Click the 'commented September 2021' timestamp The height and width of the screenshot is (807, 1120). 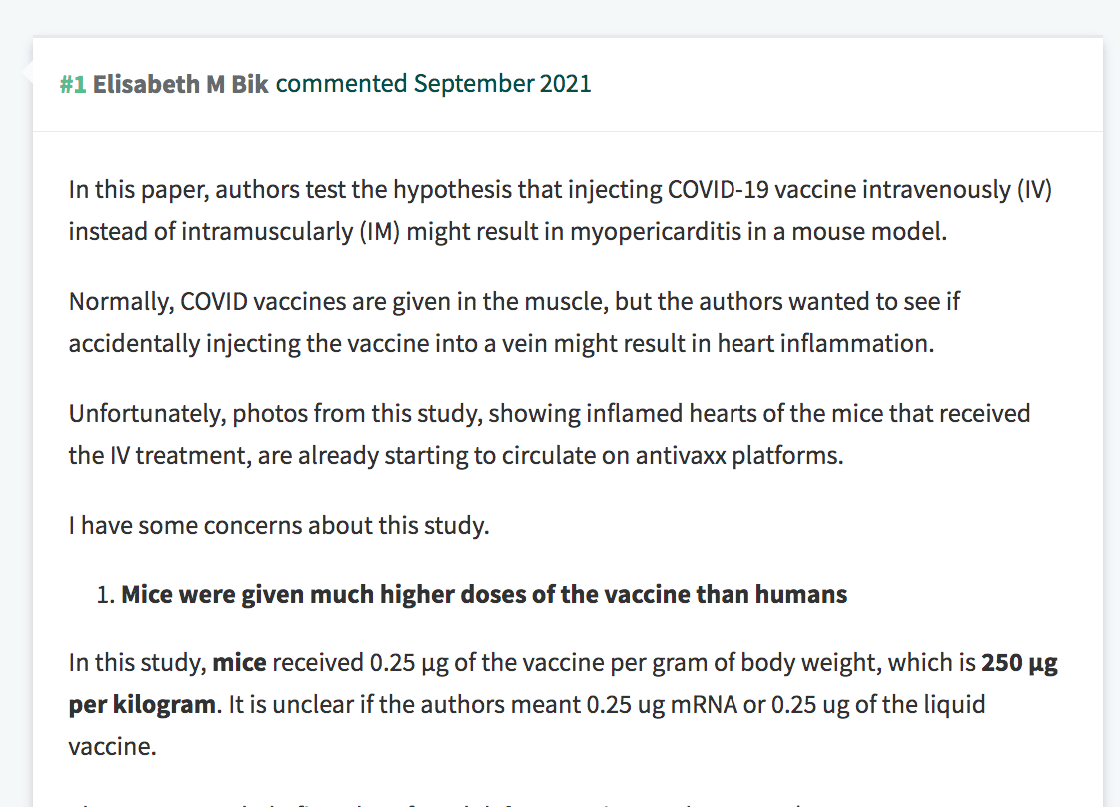pos(434,84)
